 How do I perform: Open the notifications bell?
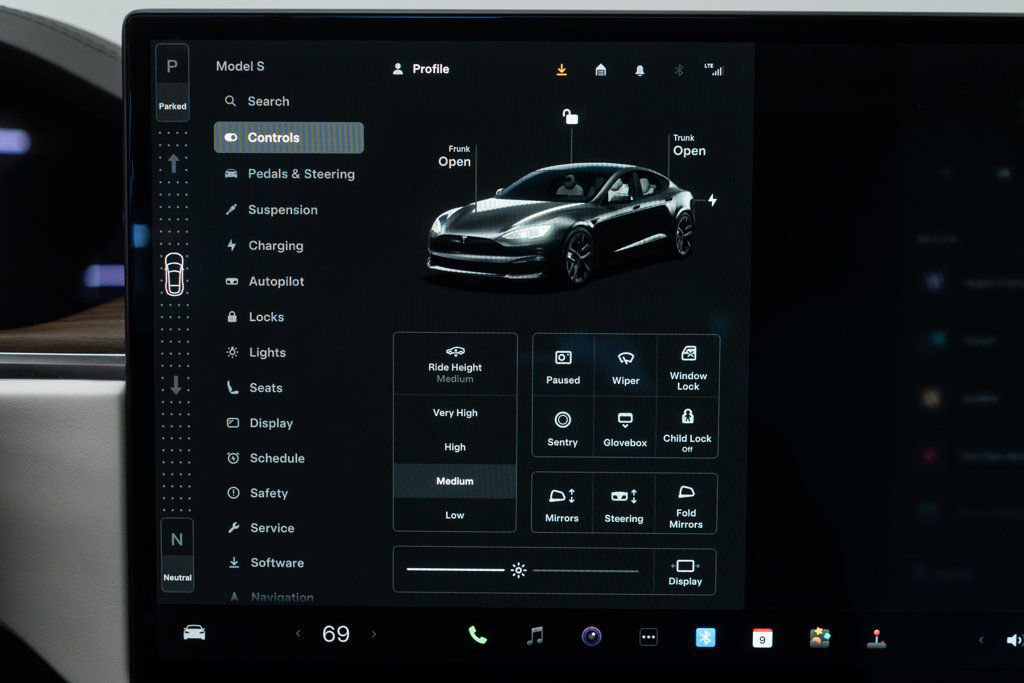pos(638,69)
